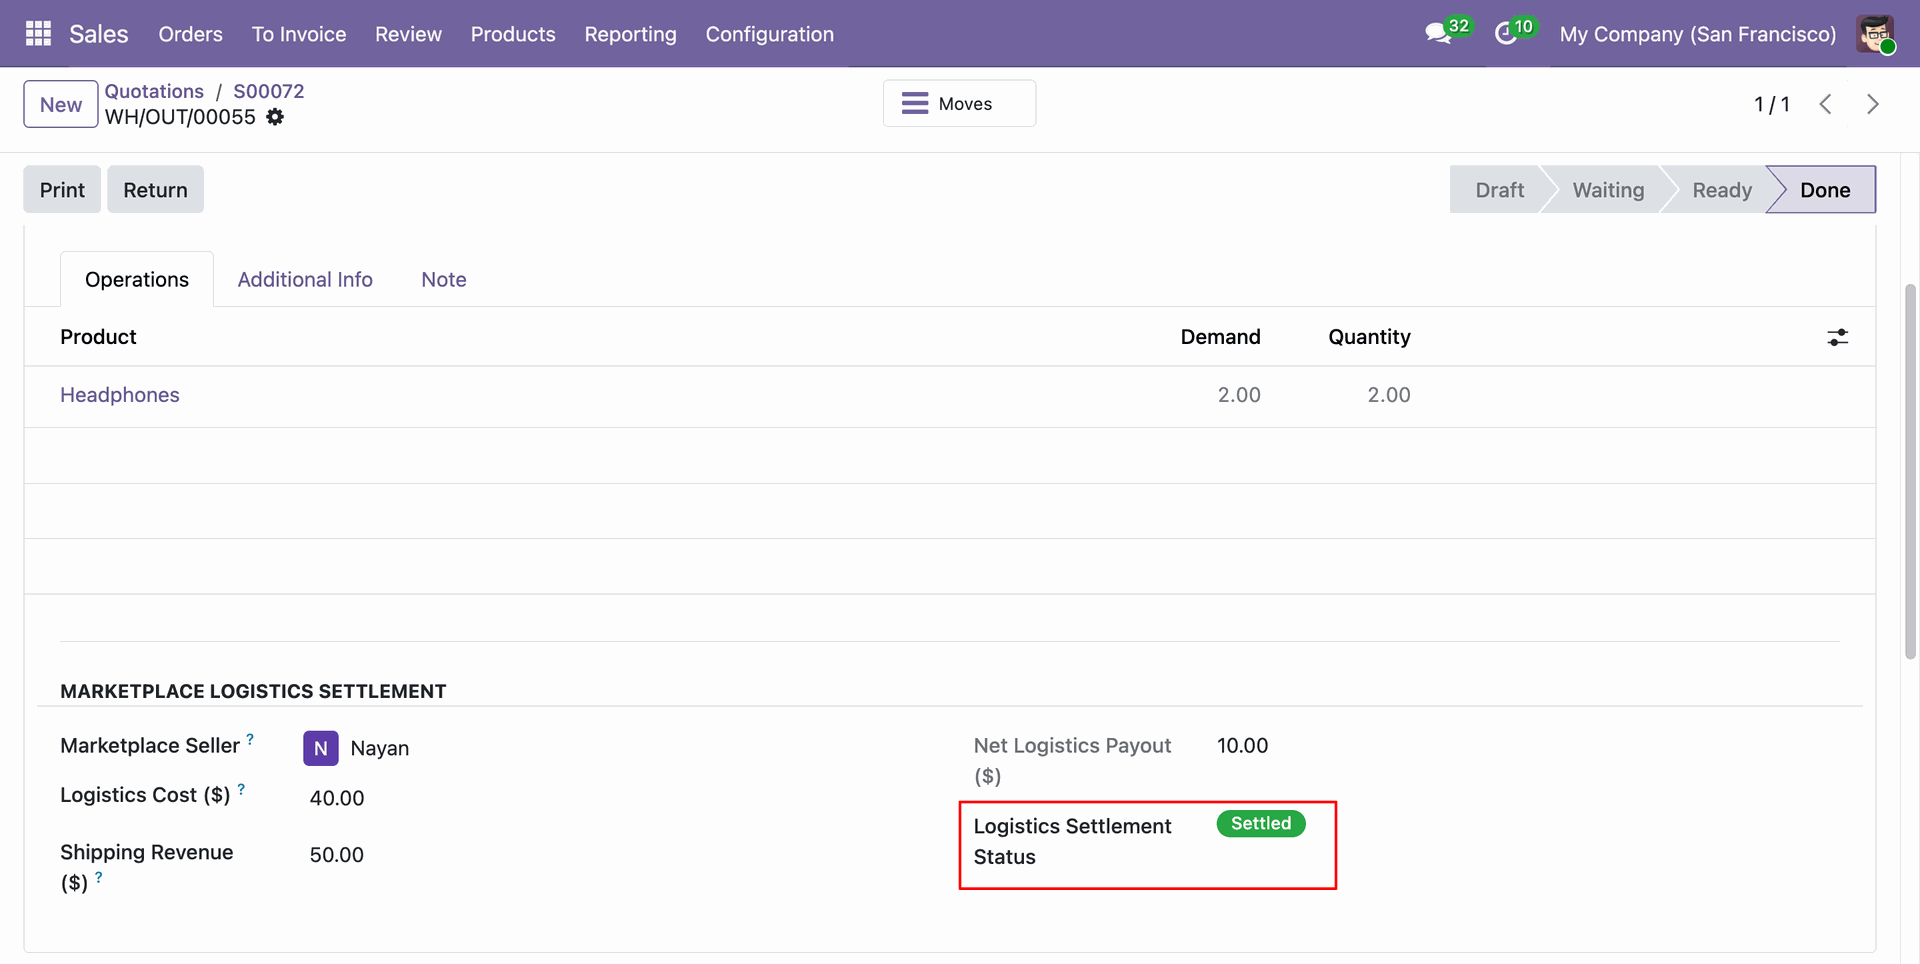
Task: Click the Logistics Settlement Status label
Action: (x=1072, y=841)
